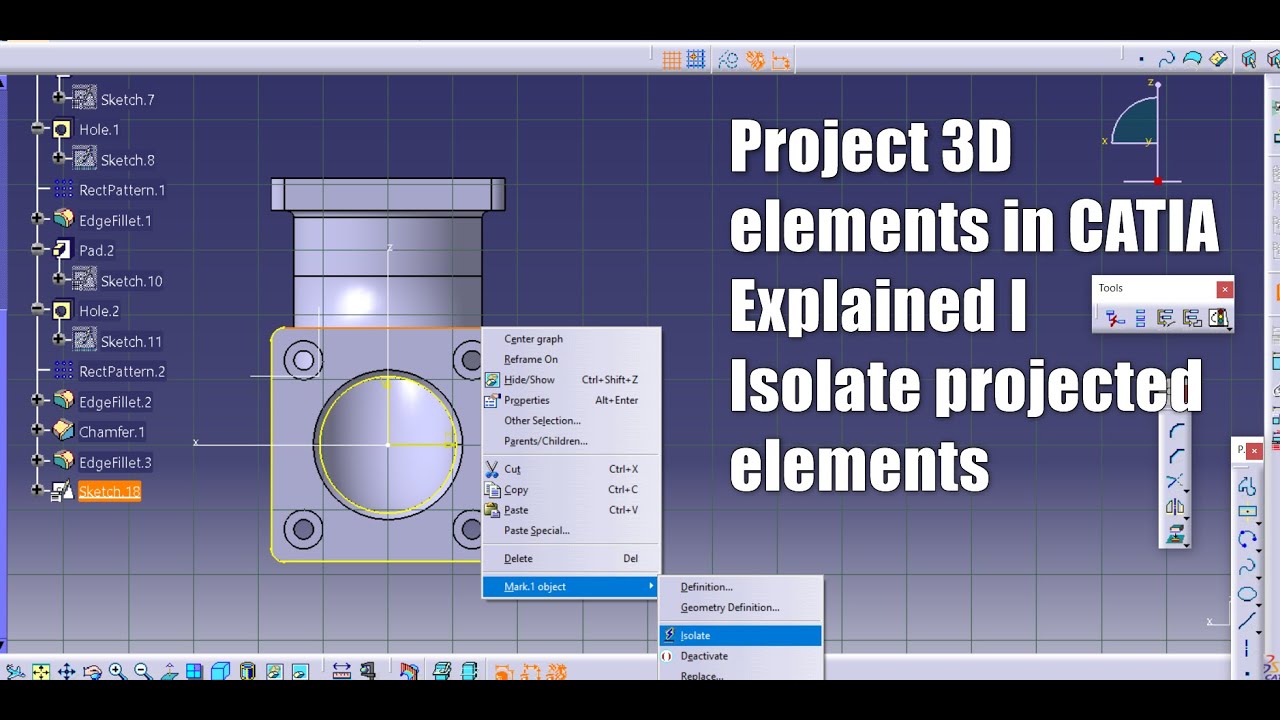Image resolution: width=1280 pixels, height=720 pixels.
Task: Click the Fit All In icon
Action: click(x=41, y=671)
